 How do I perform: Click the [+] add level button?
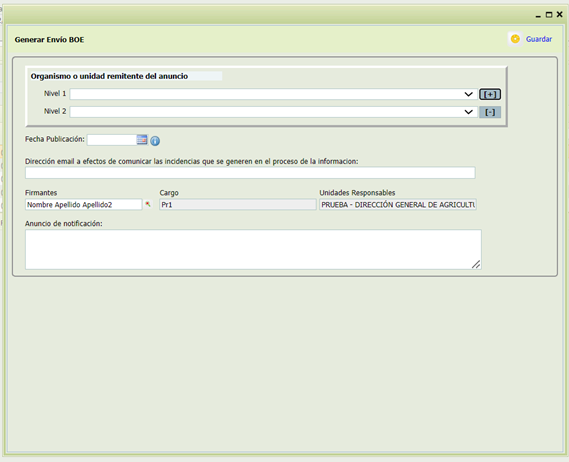point(490,94)
